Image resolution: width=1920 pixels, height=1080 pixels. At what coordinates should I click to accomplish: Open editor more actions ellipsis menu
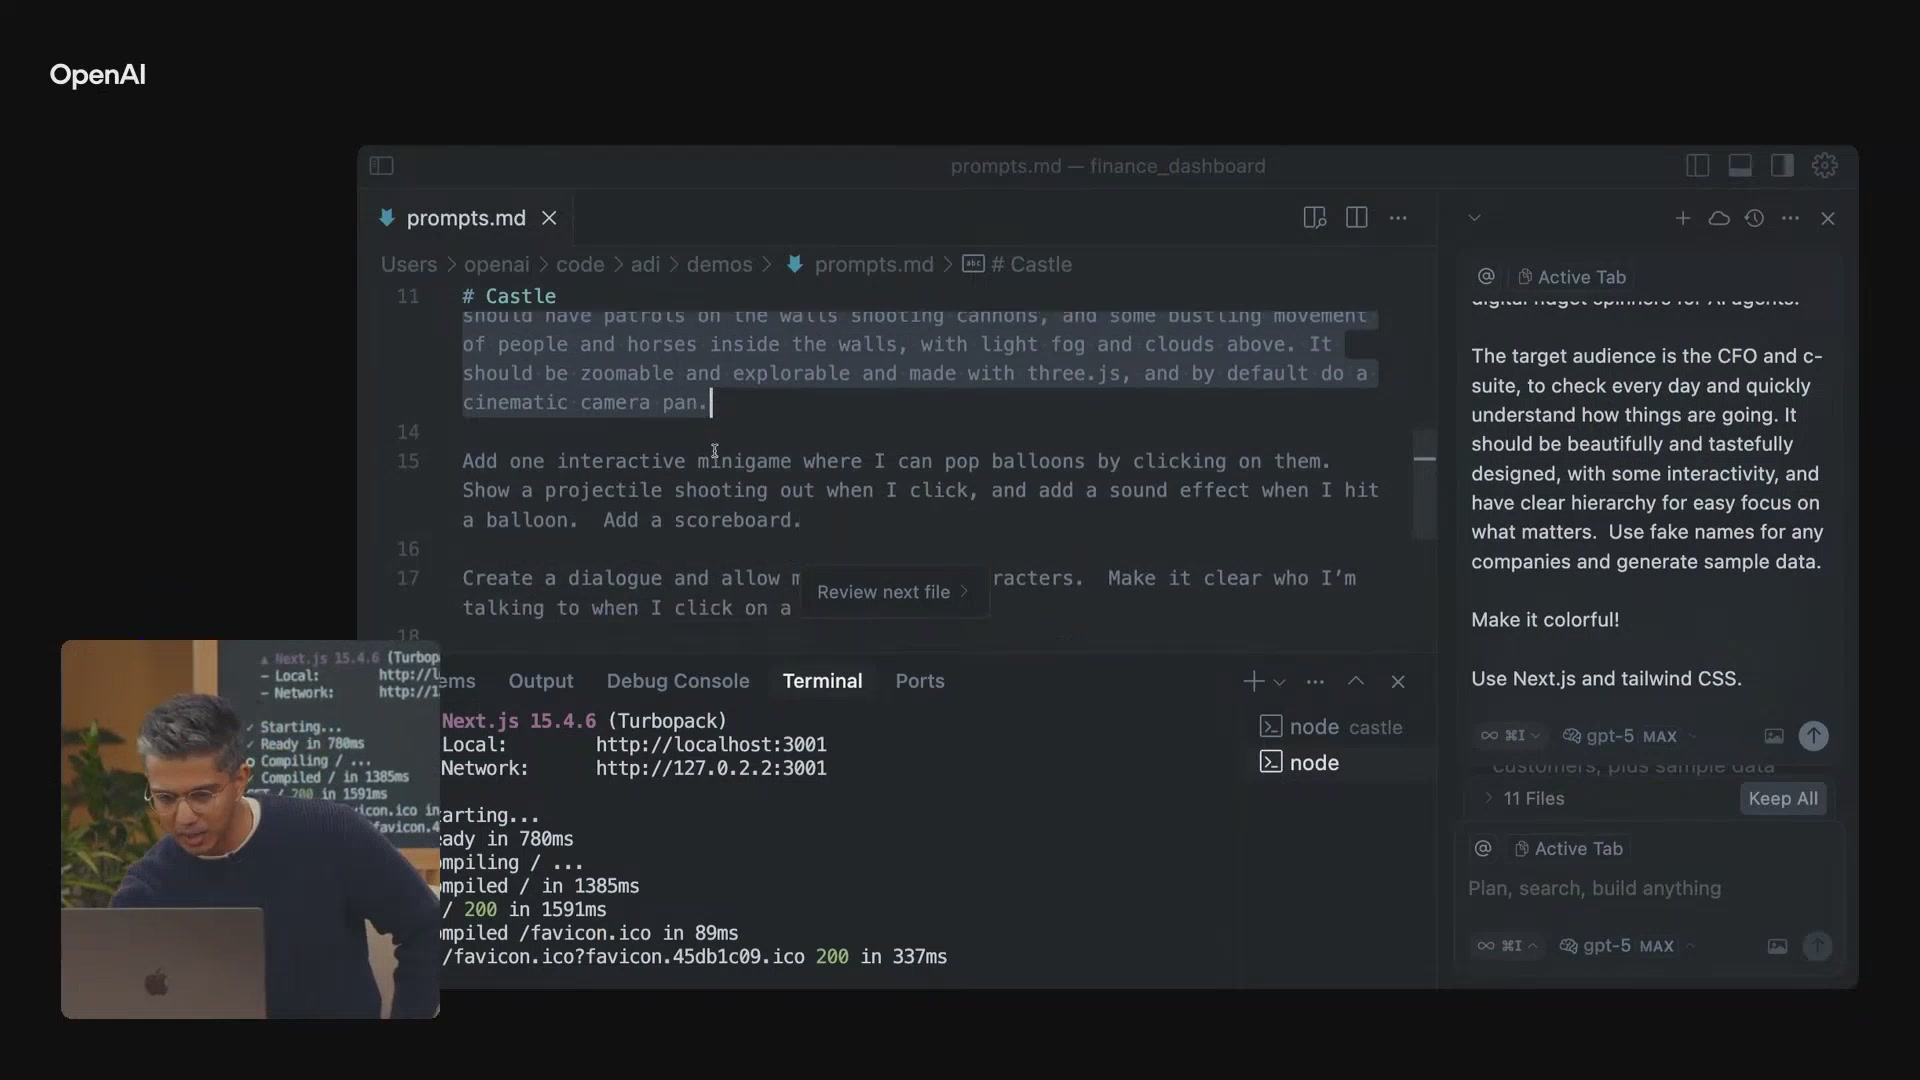click(x=1398, y=218)
